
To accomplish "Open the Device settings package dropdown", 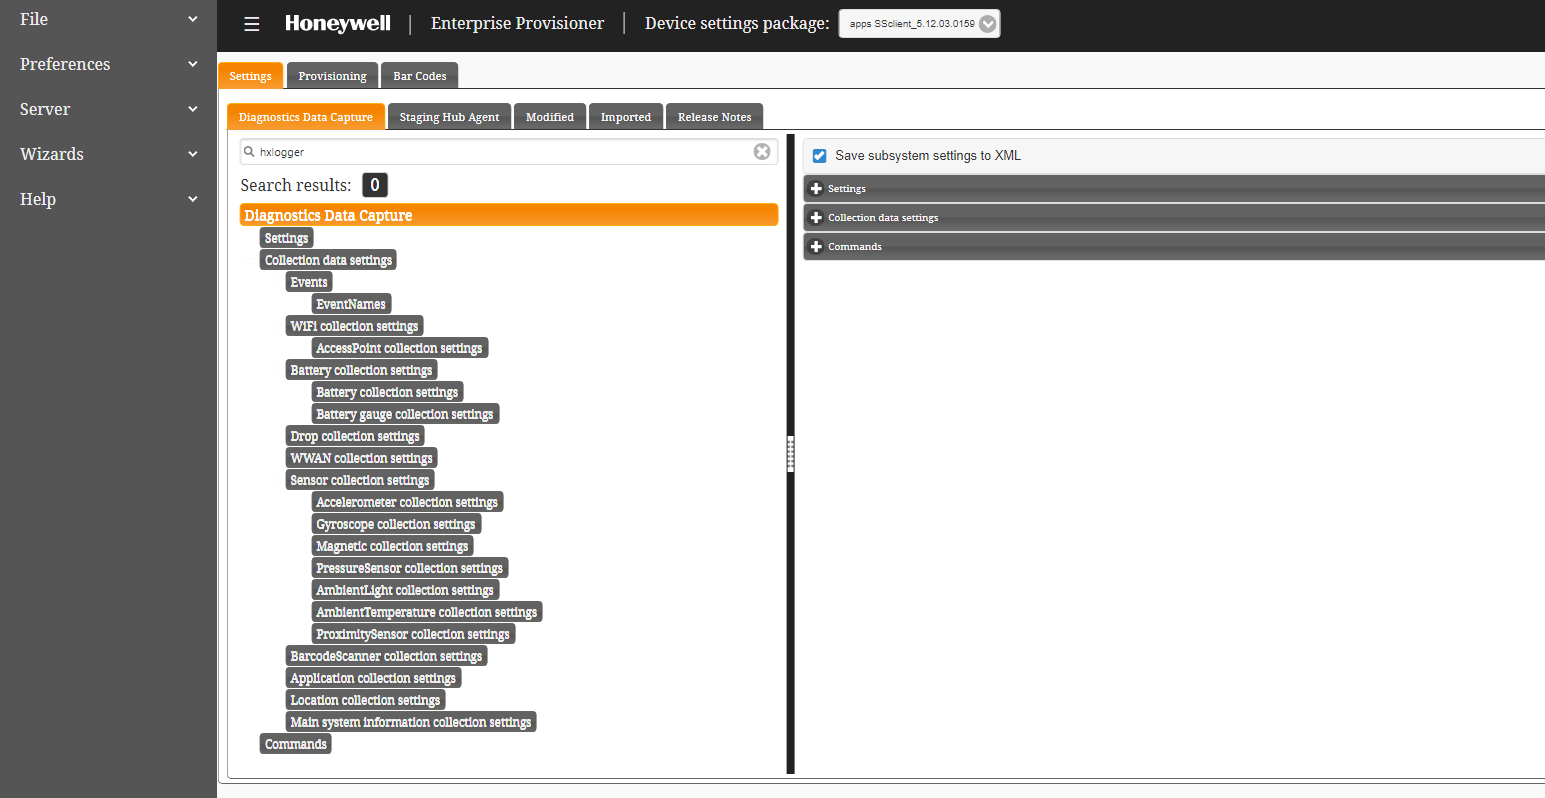I will (x=987, y=24).
